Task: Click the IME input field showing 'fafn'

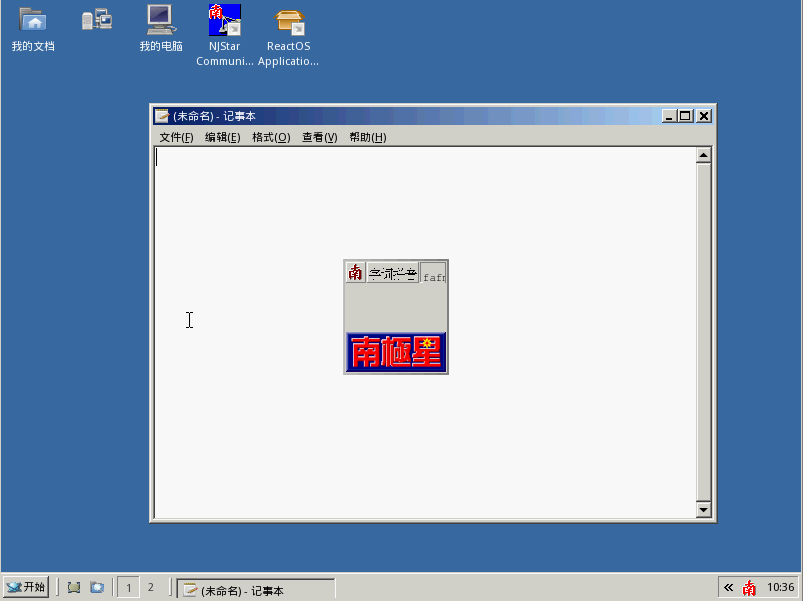Action: tap(433, 273)
